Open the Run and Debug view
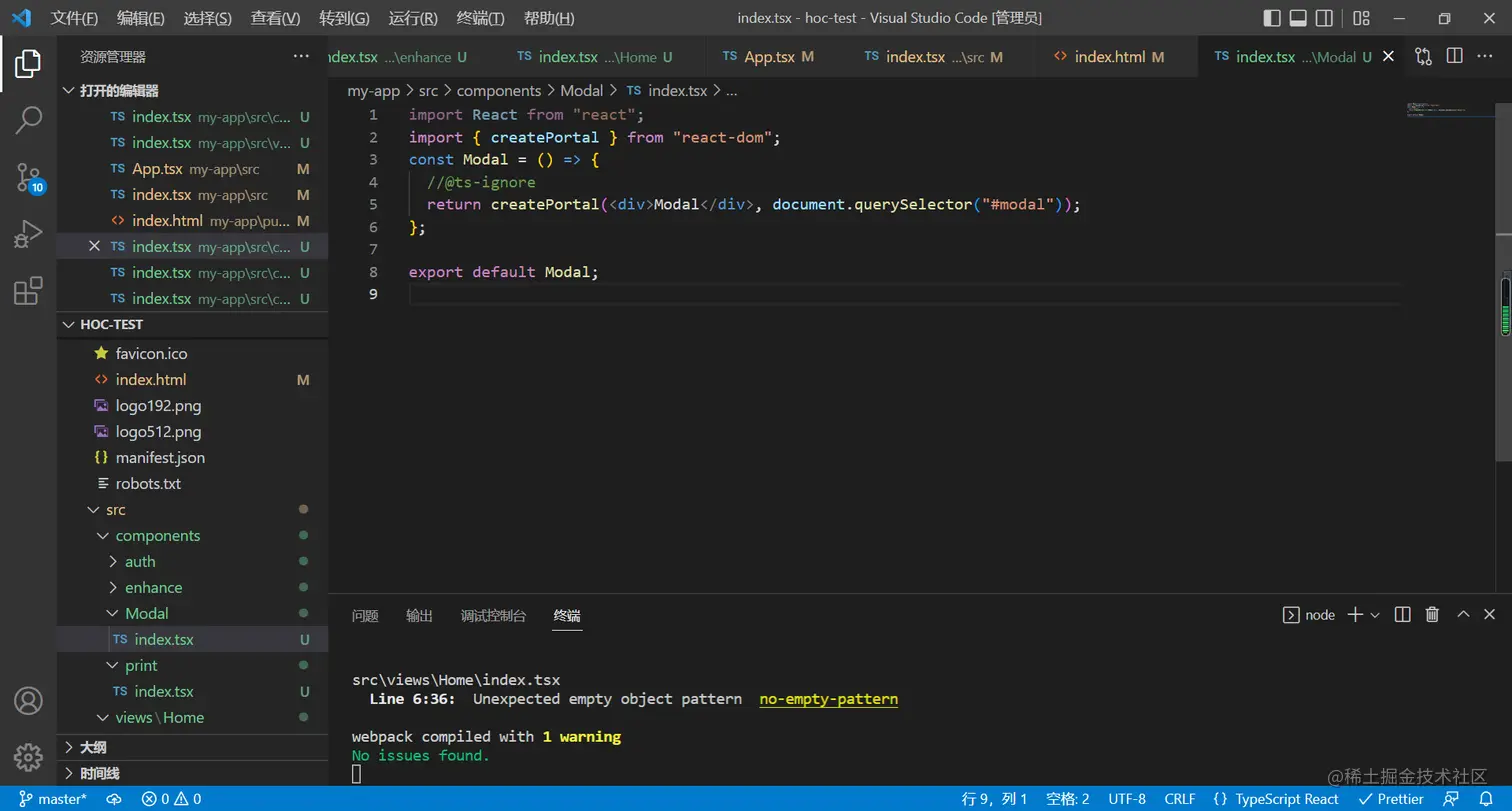This screenshot has width=1512, height=811. pyautogui.click(x=28, y=235)
